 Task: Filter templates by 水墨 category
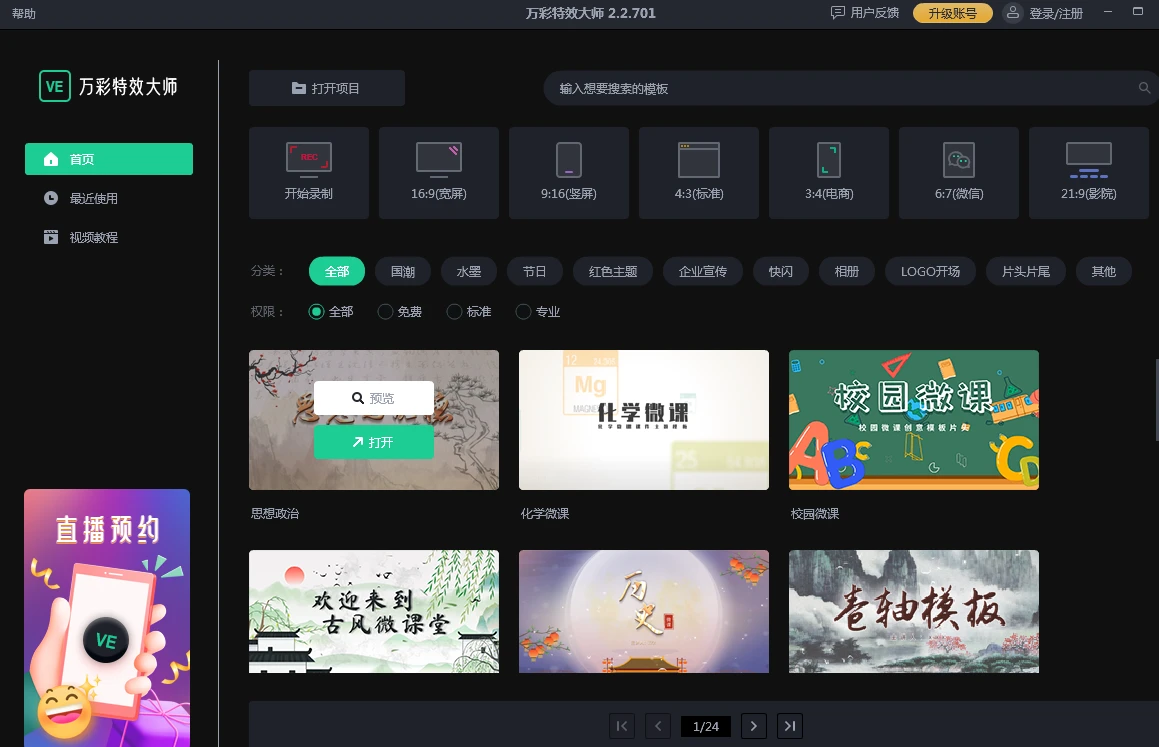pyautogui.click(x=469, y=271)
